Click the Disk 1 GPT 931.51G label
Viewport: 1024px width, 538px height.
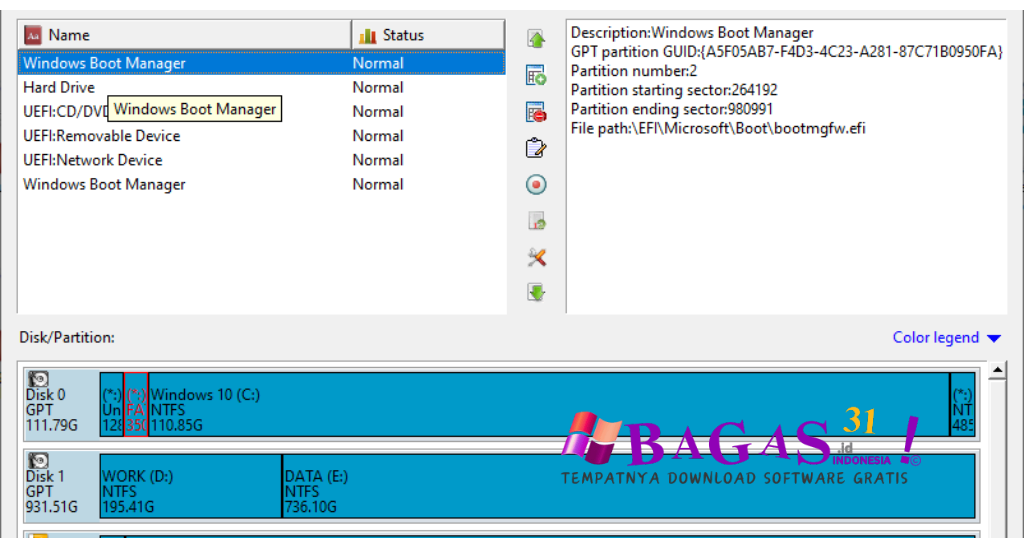tap(52, 492)
